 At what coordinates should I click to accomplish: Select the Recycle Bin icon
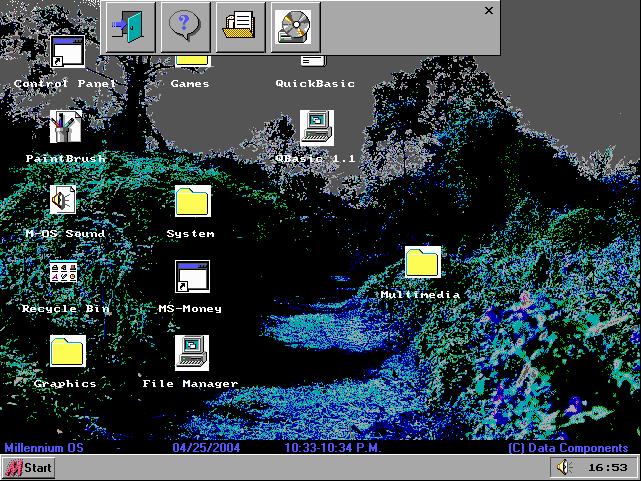pyautogui.click(x=66, y=276)
